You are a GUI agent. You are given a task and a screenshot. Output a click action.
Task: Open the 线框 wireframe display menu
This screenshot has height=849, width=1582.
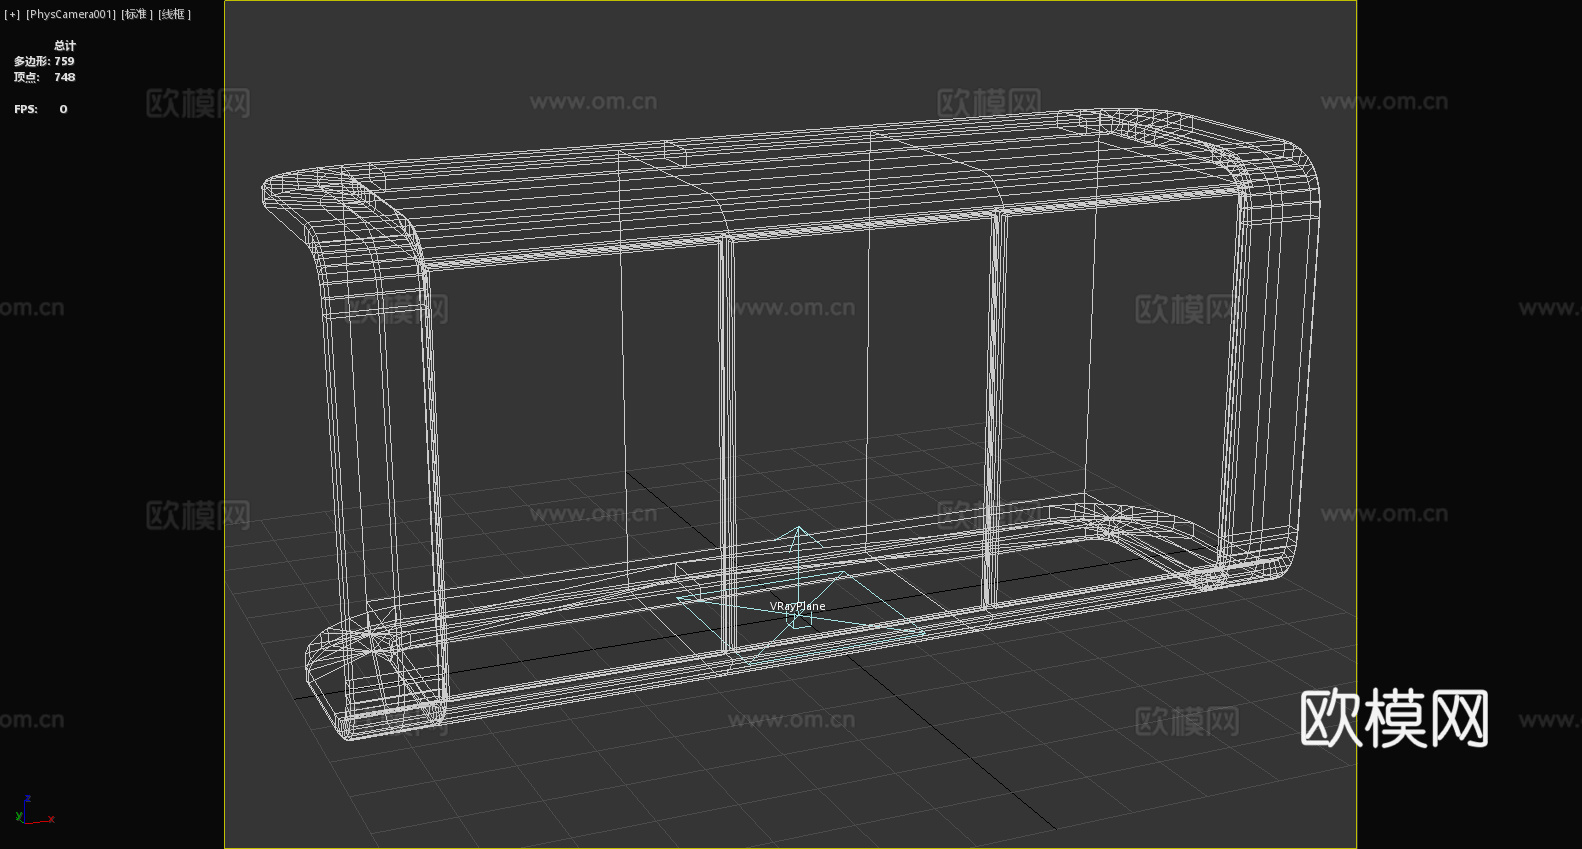[x=174, y=14]
